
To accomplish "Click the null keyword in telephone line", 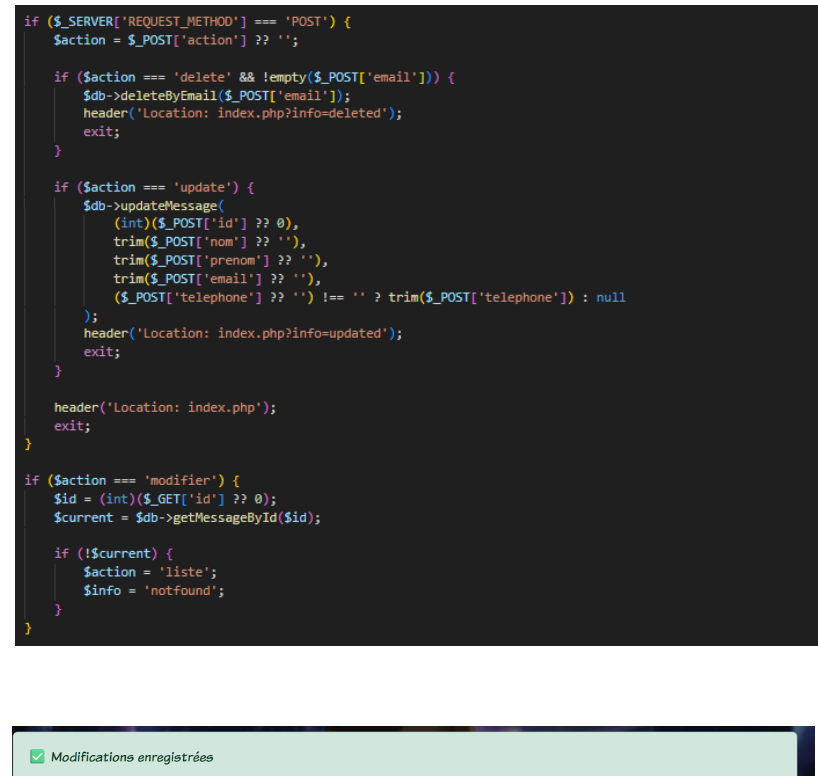I will [x=611, y=297].
